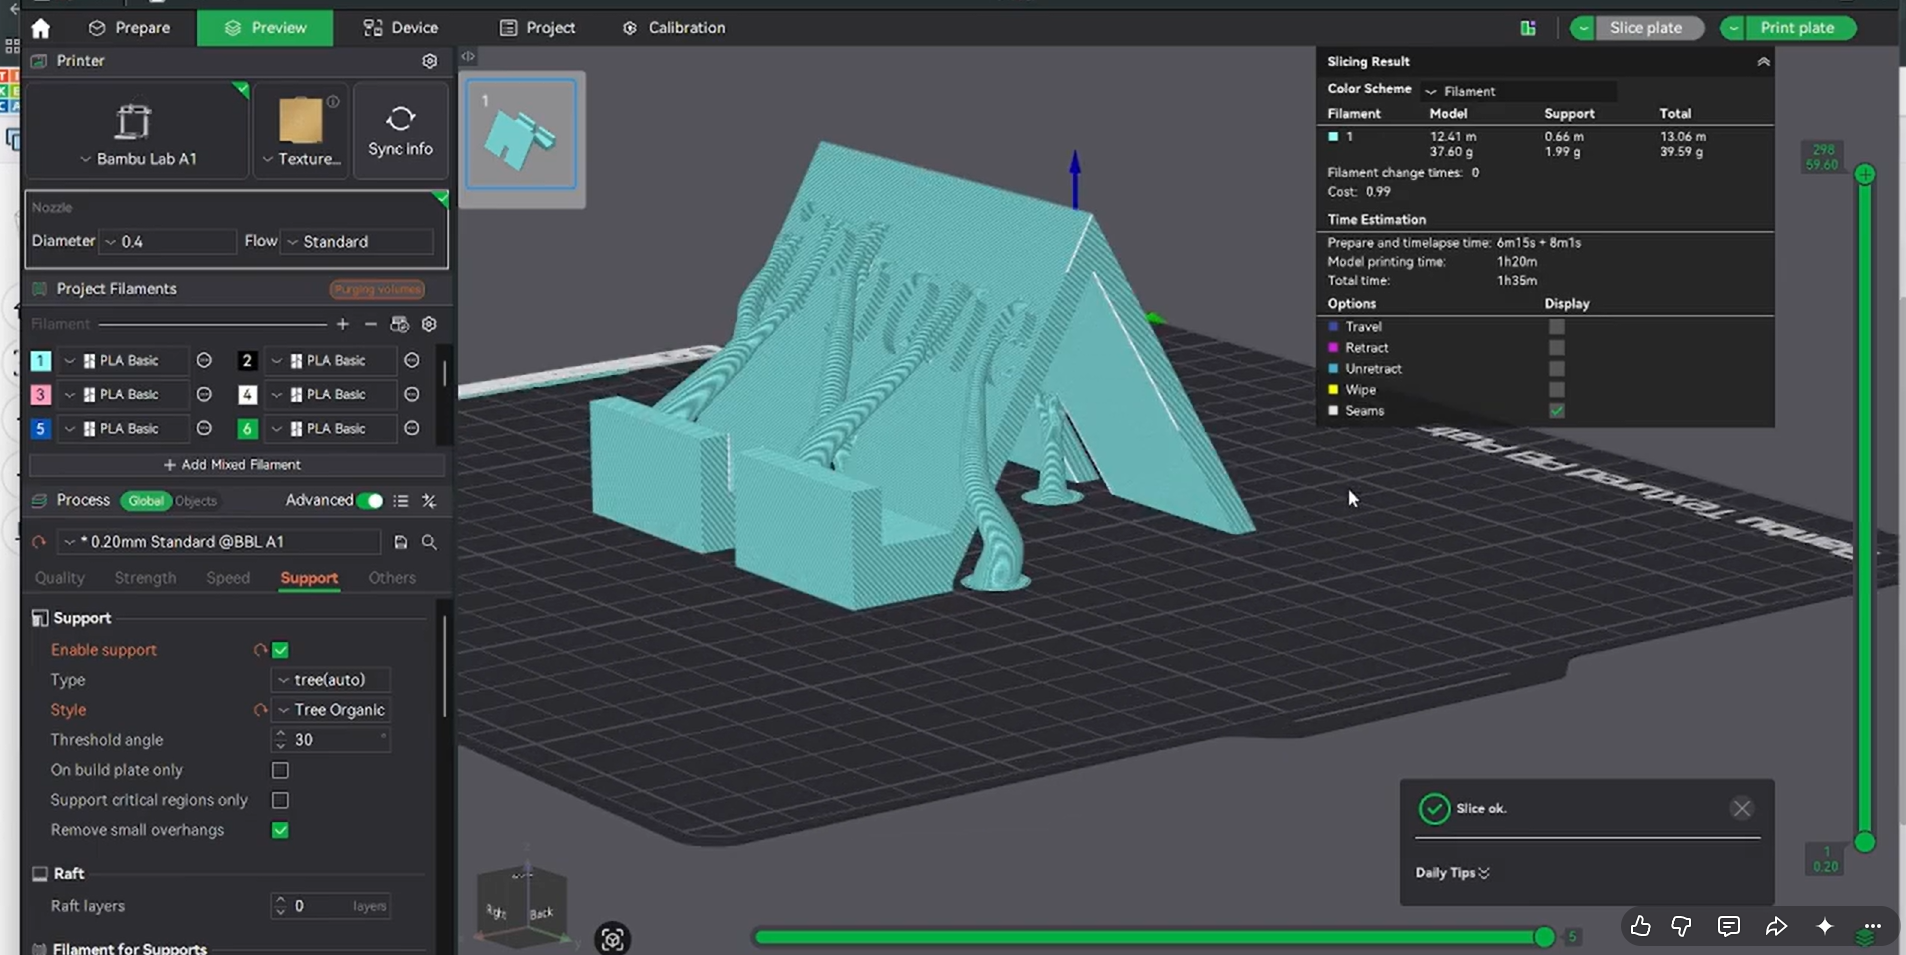Switch to the Project tab
This screenshot has height=955, width=1906.
pyautogui.click(x=537, y=28)
